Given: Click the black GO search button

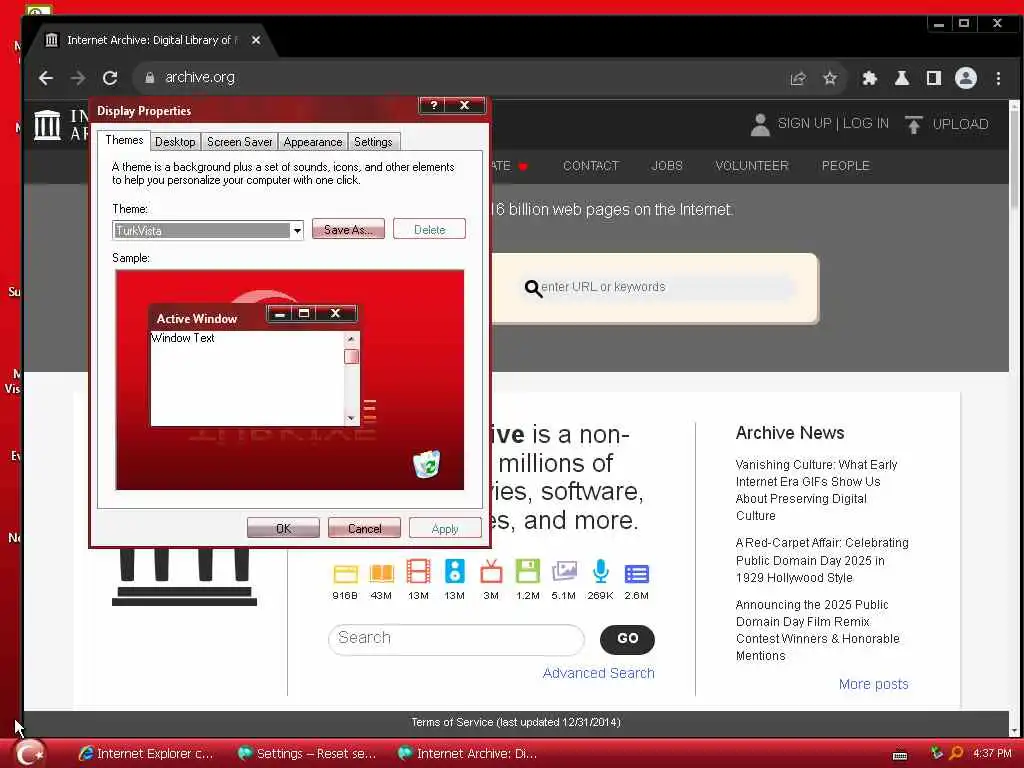Looking at the screenshot, I should [x=627, y=639].
